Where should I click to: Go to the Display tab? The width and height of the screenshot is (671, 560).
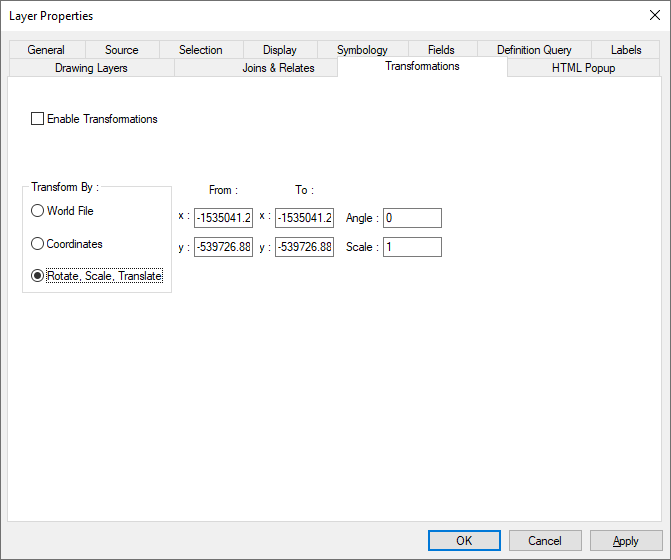click(280, 50)
